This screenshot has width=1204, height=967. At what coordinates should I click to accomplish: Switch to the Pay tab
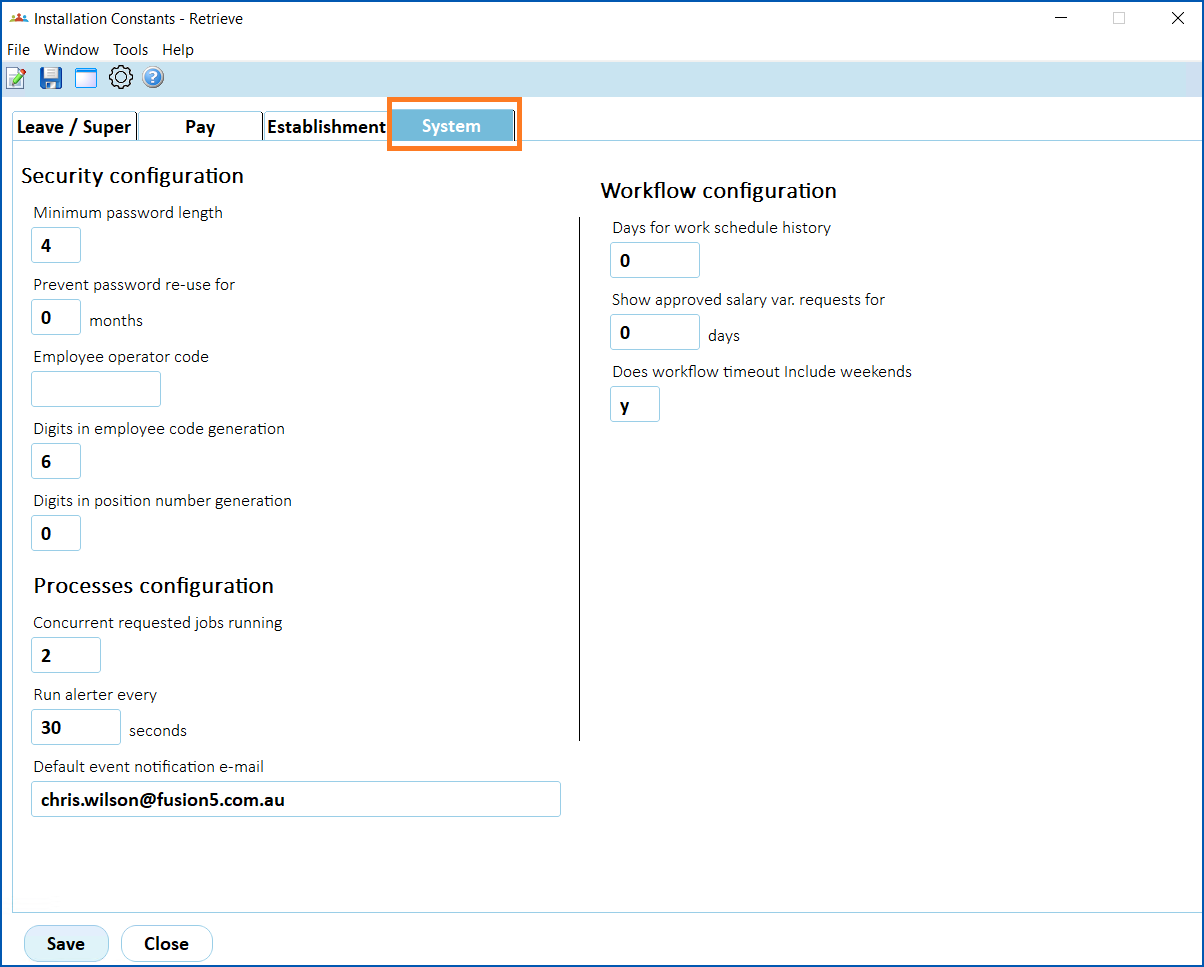pos(200,127)
